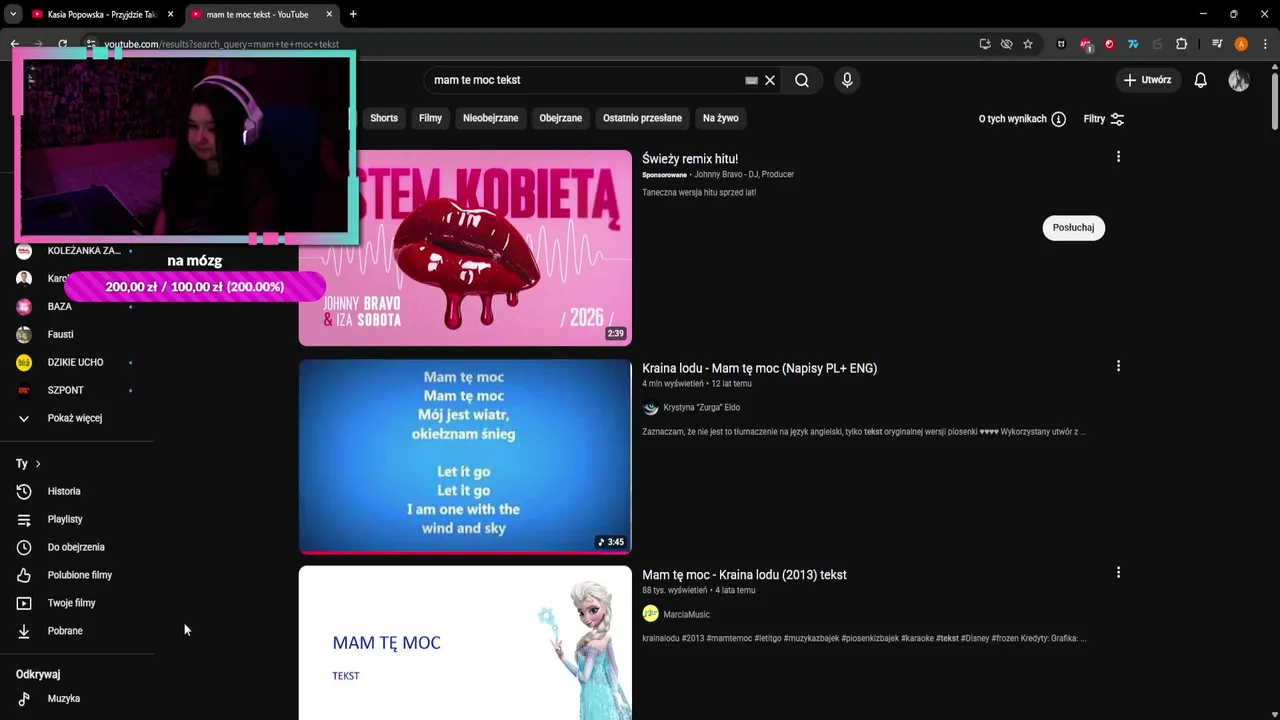This screenshot has width=1280, height=720.
Task: Select the Shorts filter chip
Action: pos(384,118)
